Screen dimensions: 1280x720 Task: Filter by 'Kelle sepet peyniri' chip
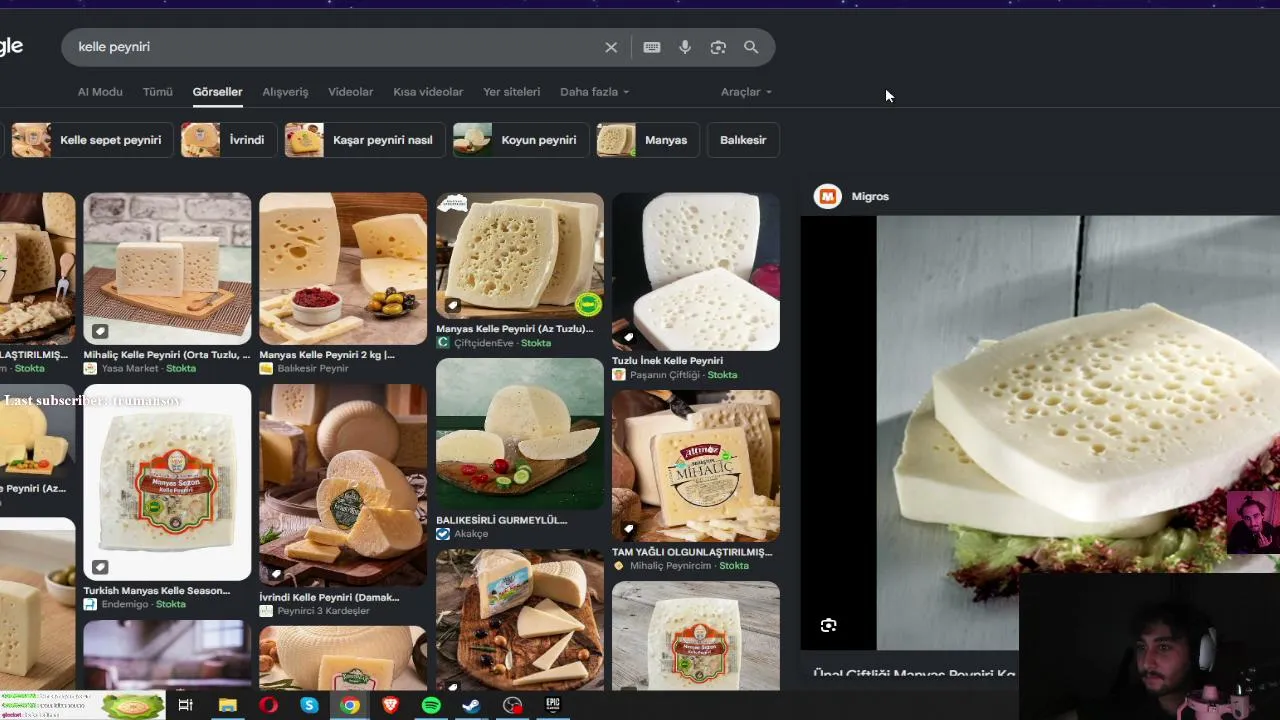92,140
